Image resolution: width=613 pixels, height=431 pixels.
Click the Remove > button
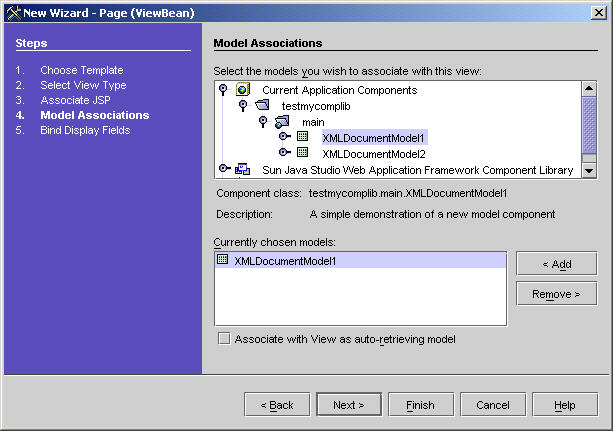point(557,294)
